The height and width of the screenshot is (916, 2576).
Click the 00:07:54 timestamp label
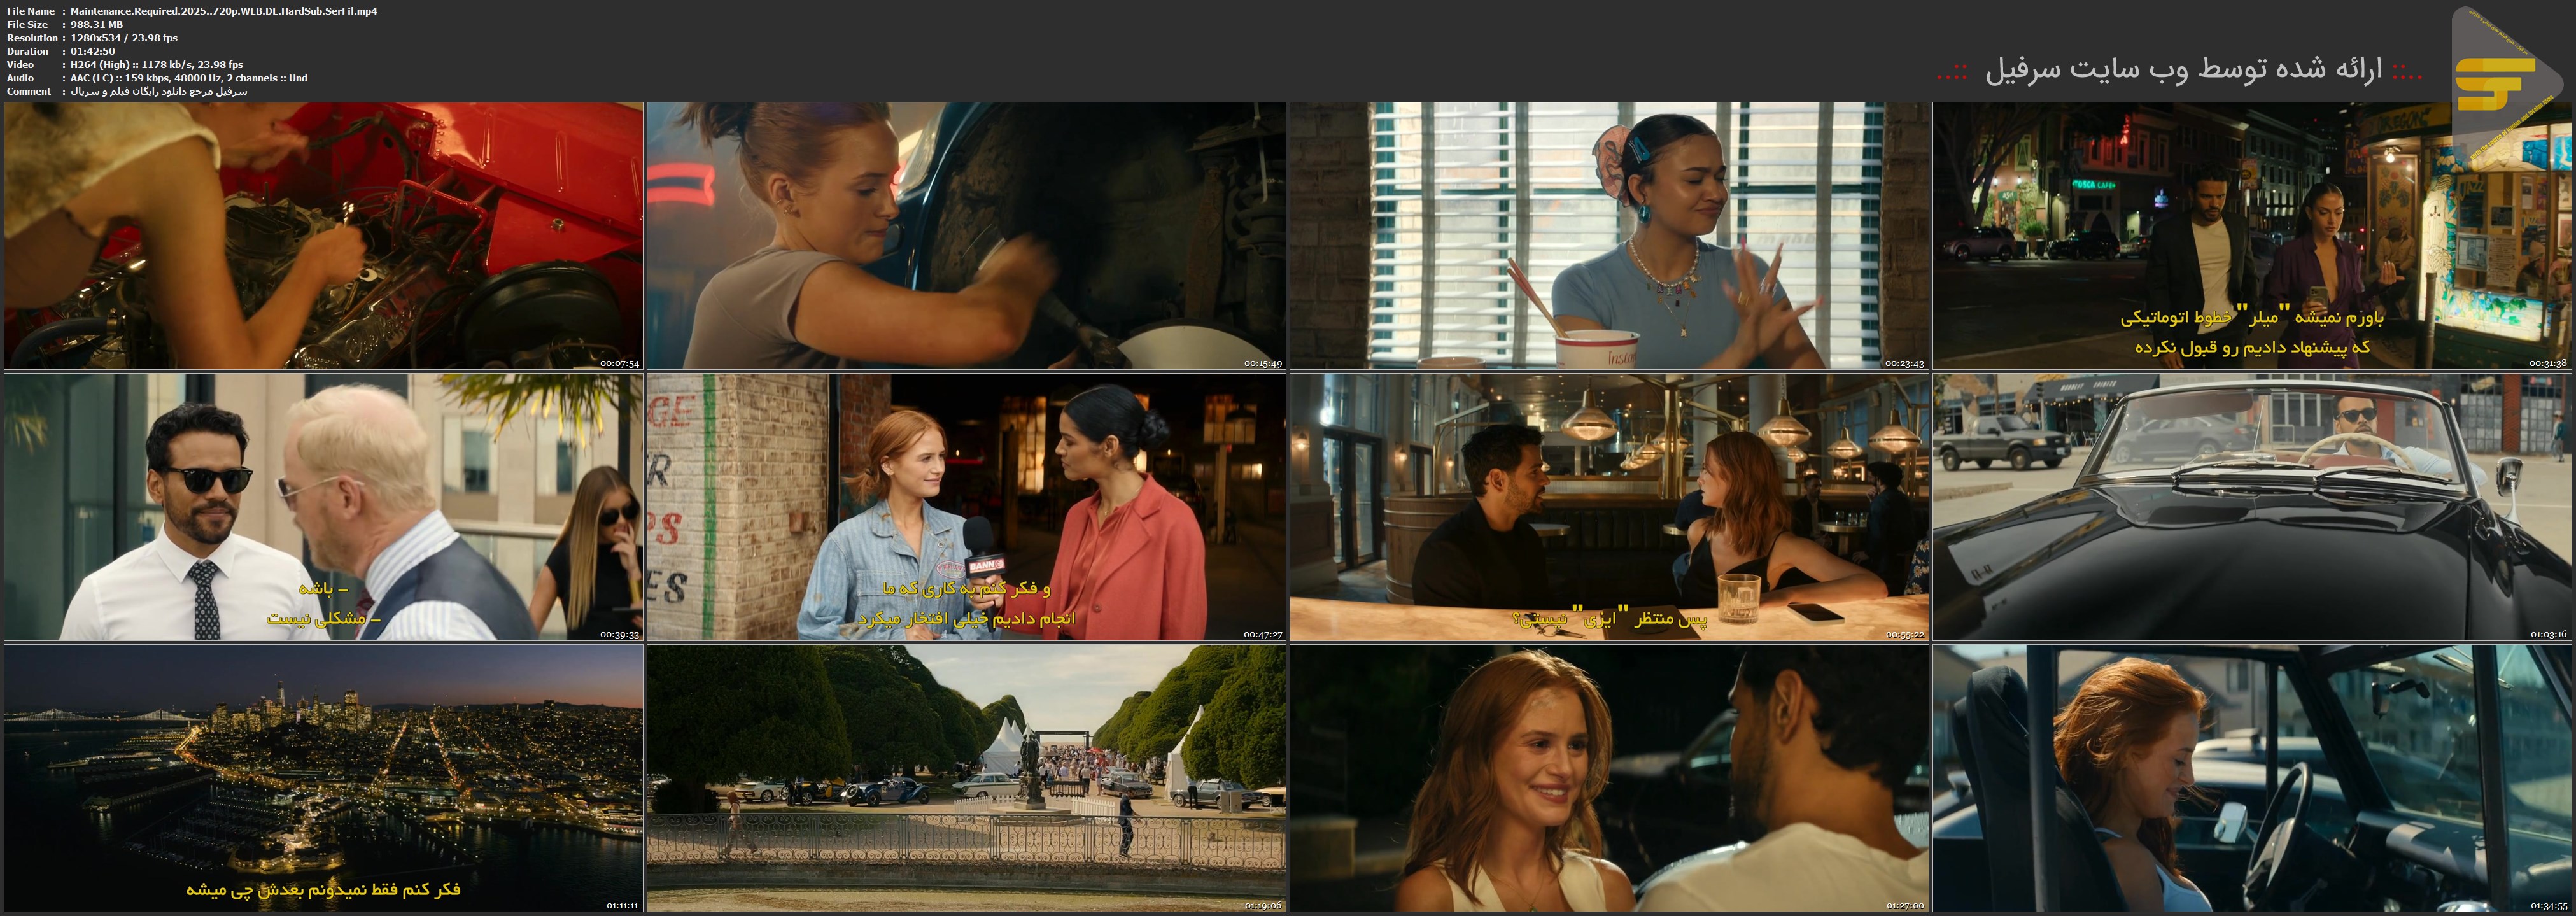pyautogui.click(x=619, y=364)
